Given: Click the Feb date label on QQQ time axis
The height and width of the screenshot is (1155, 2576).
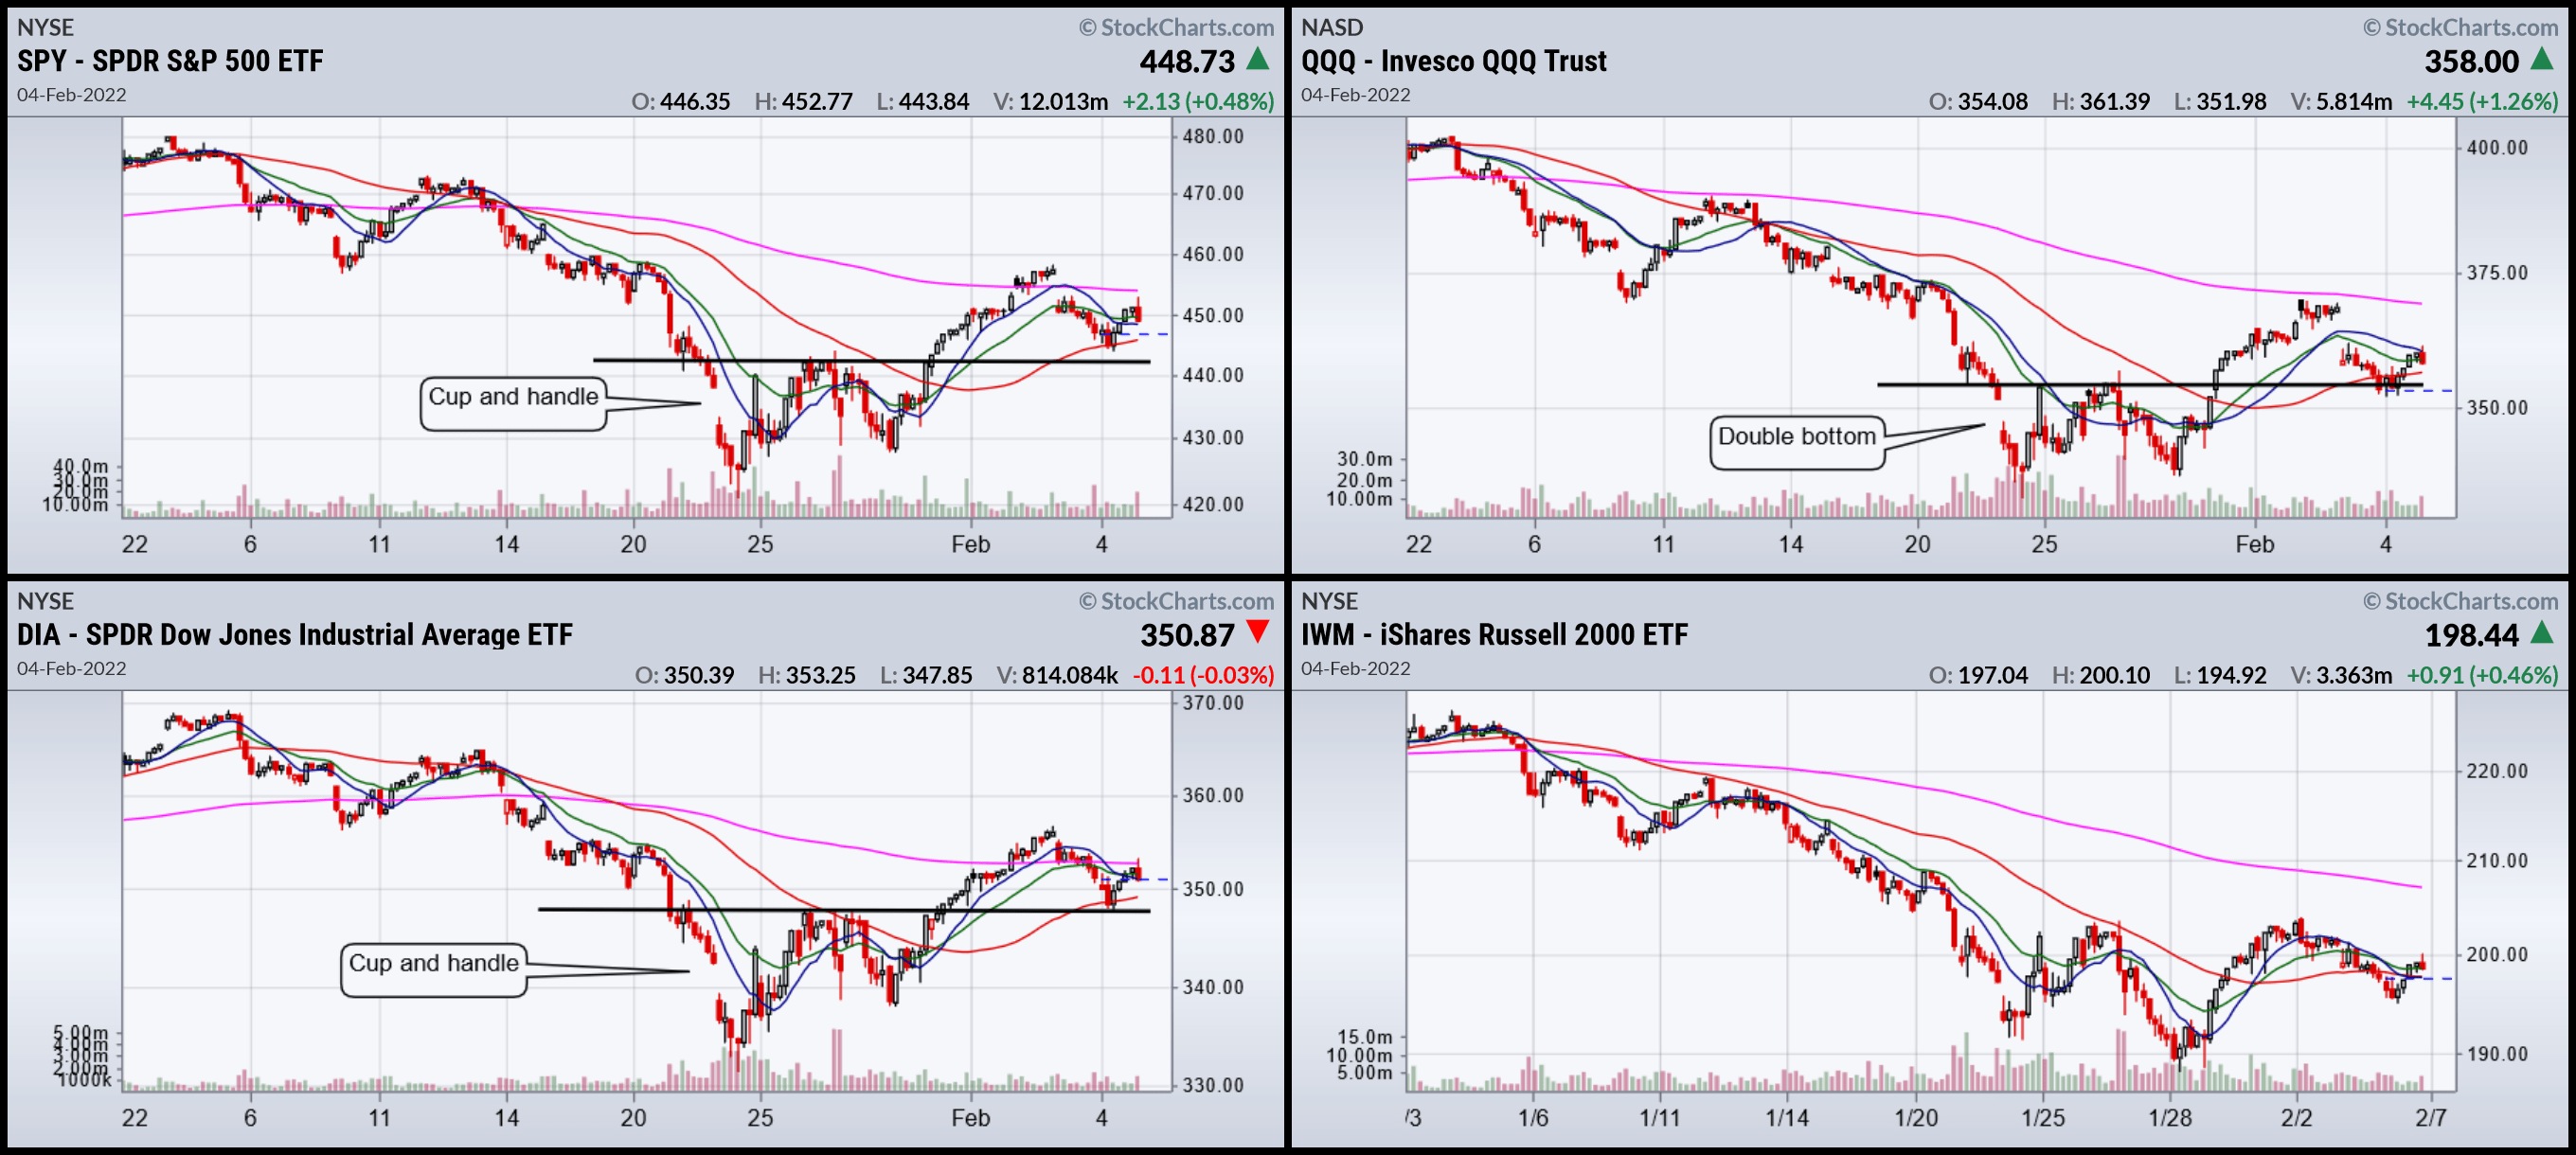Looking at the screenshot, I should [x=2254, y=545].
